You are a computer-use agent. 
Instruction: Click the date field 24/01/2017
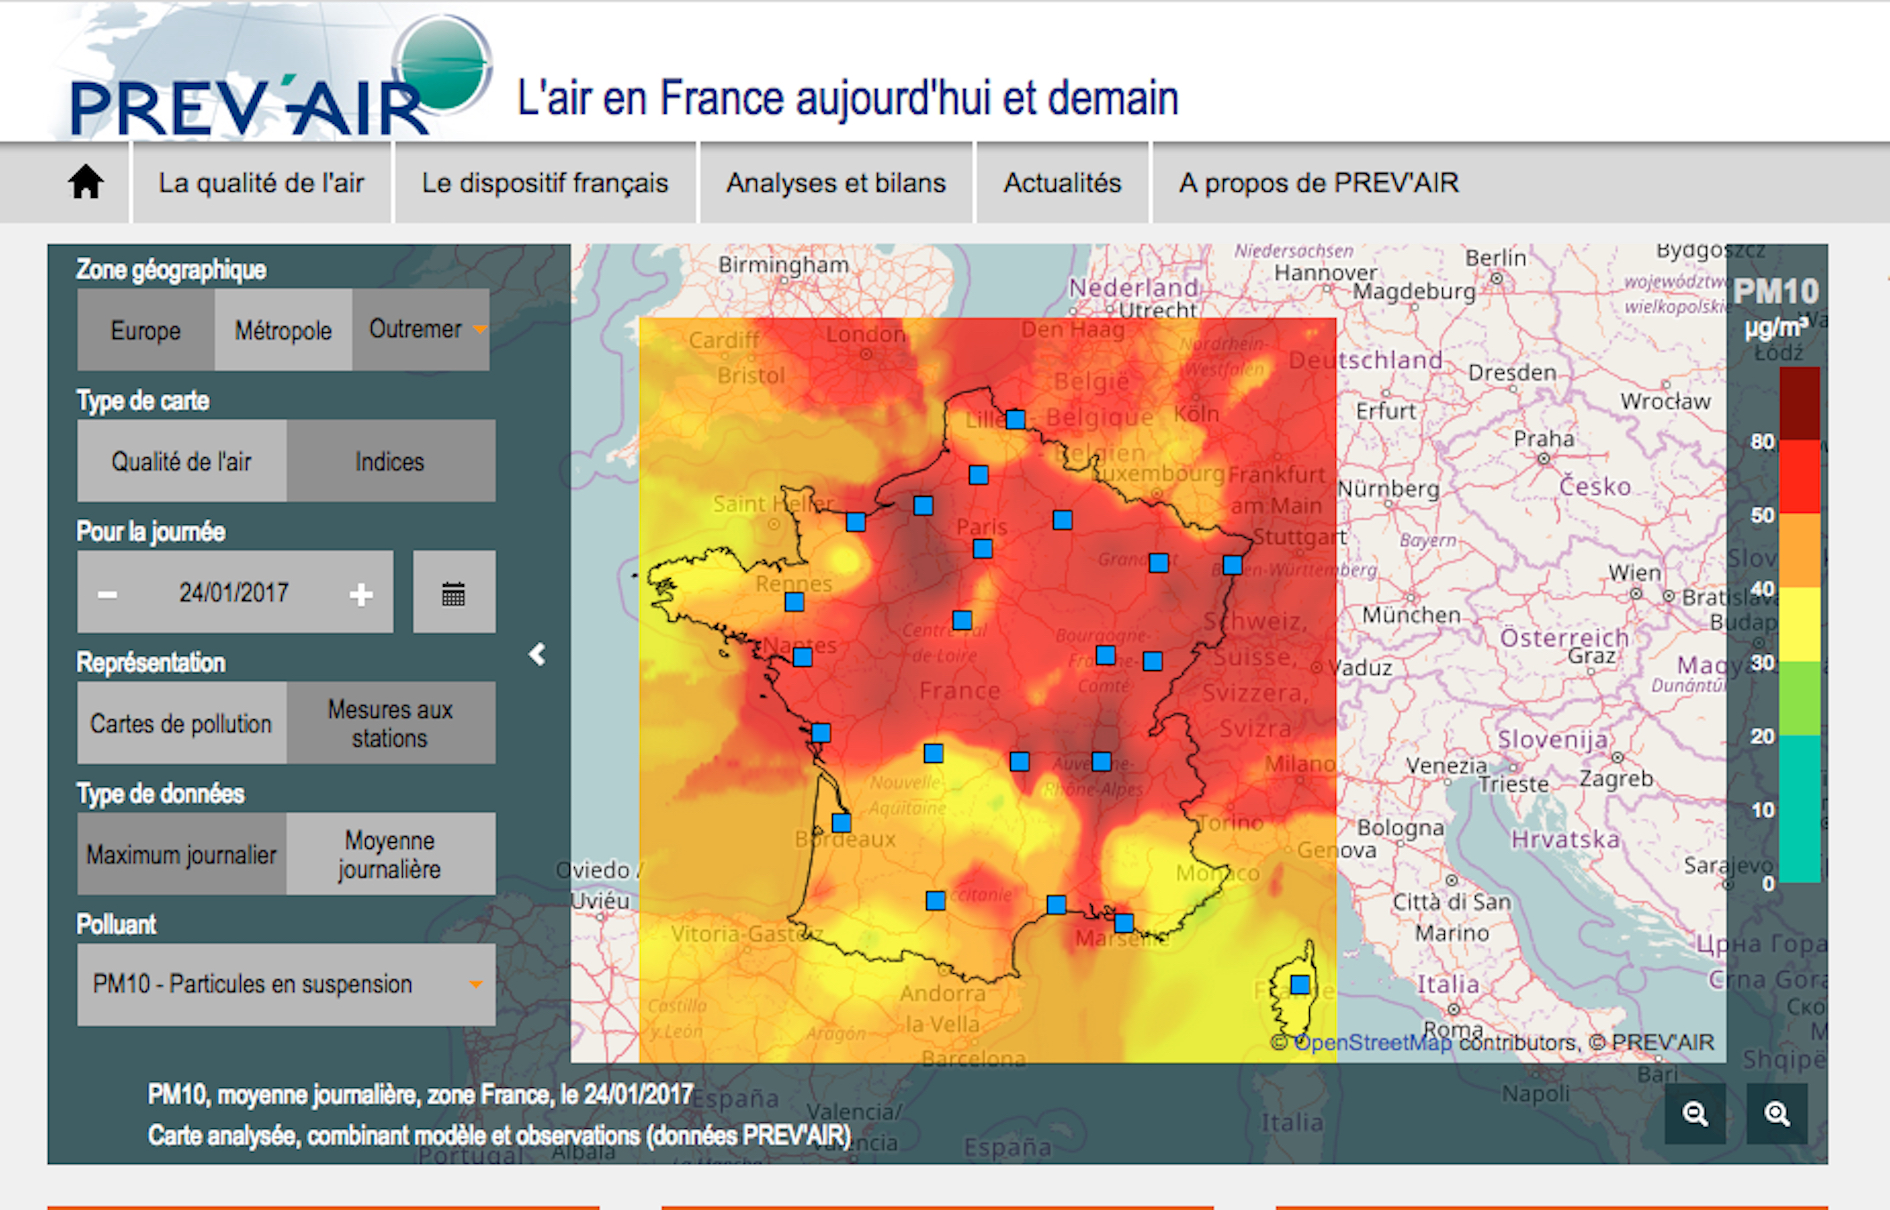pos(234,593)
